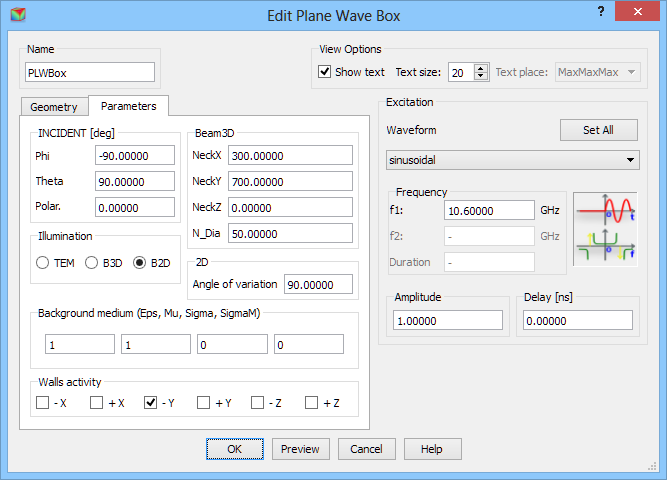Enable the +X wall activity checkbox

click(97, 403)
